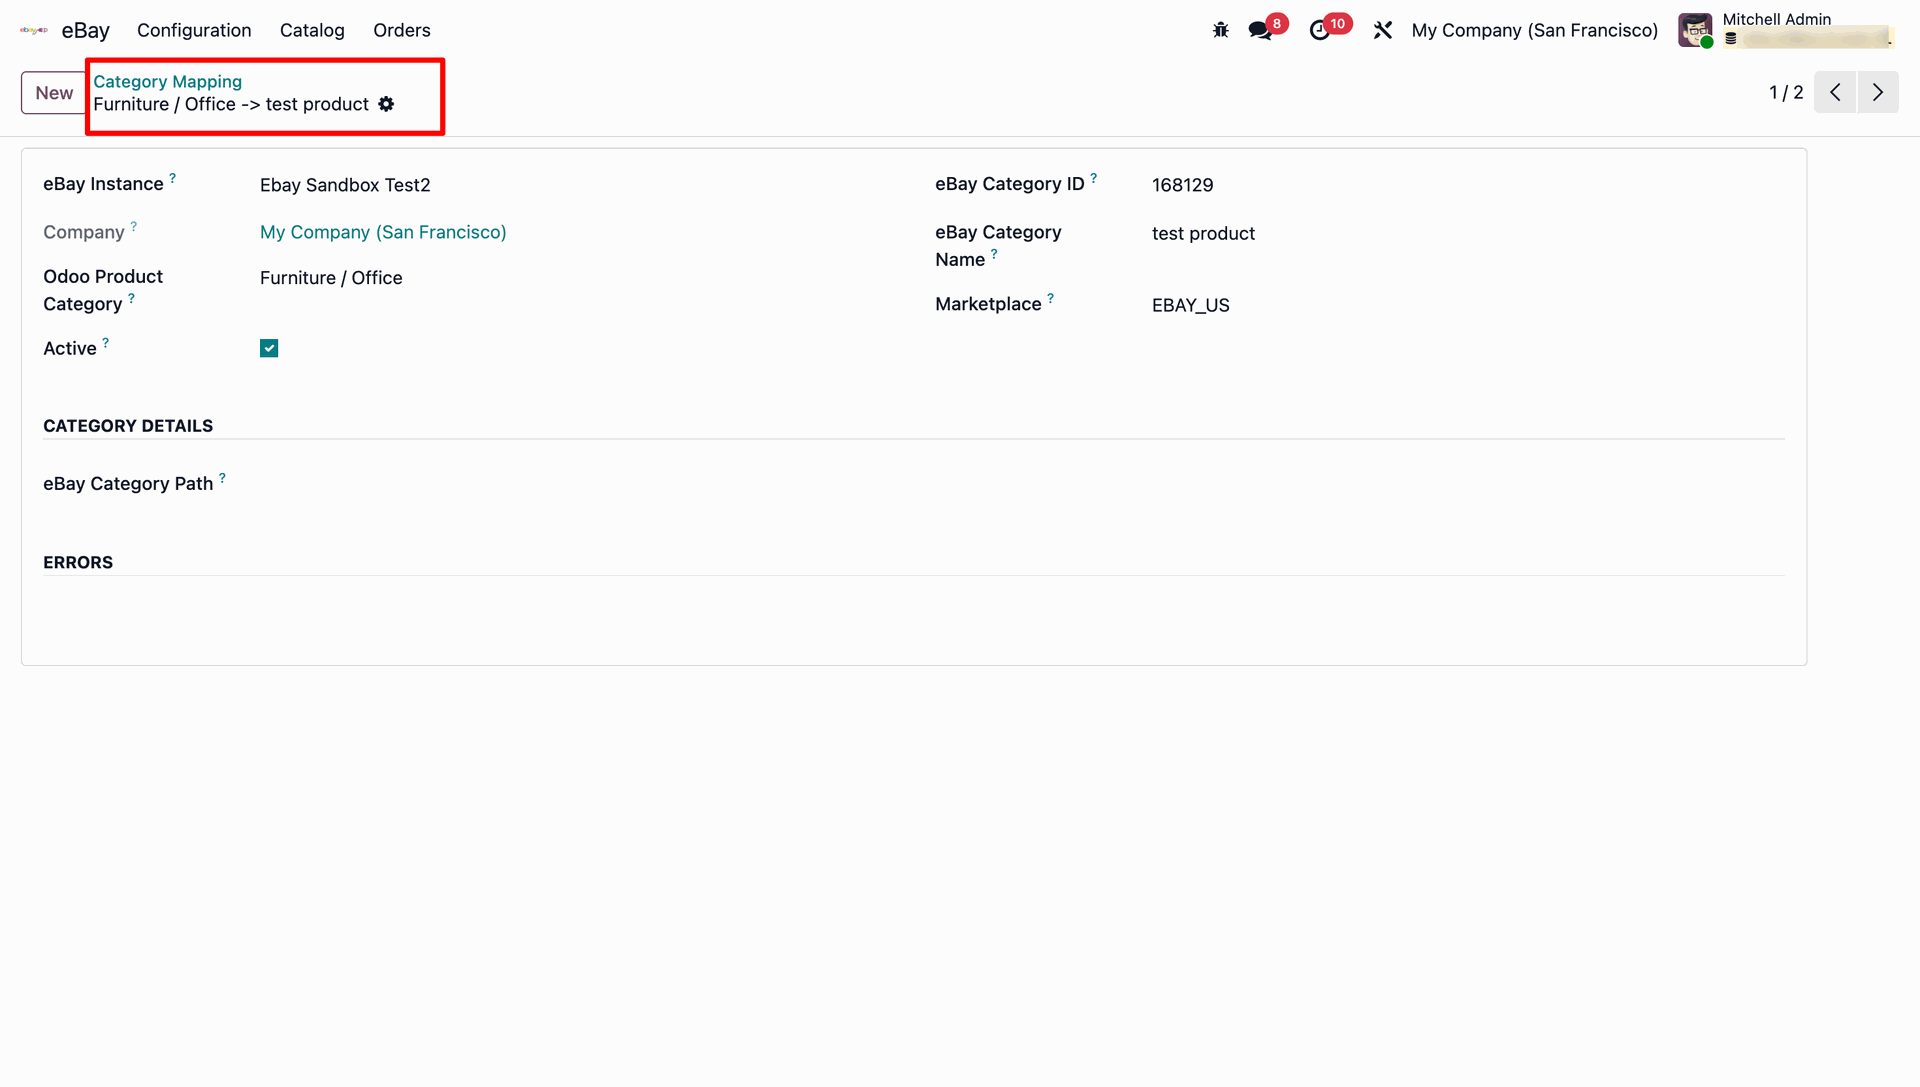Screen dimensions: 1920x1087
Task: Open the gear actions menu by record title
Action: pyautogui.click(x=386, y=104)
